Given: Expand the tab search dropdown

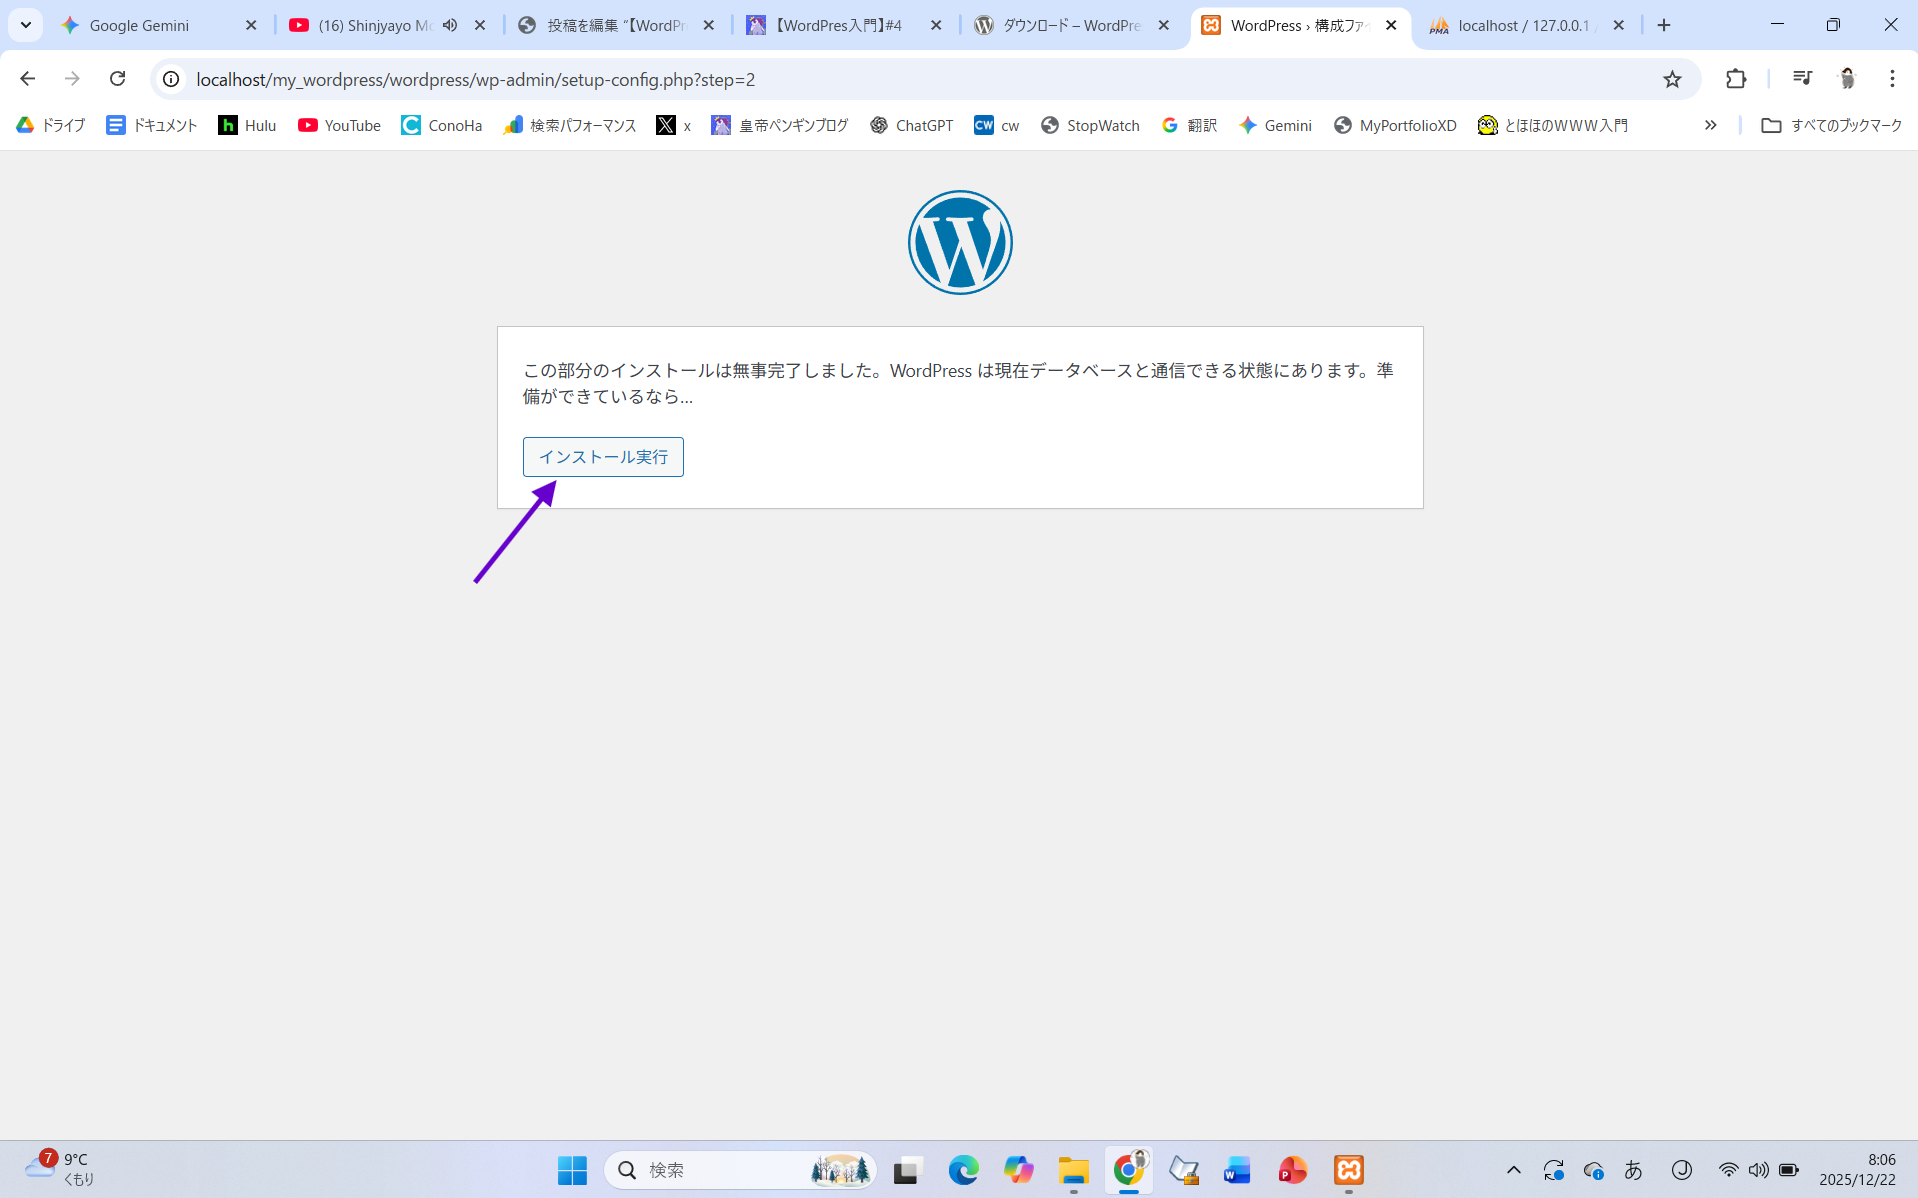Looking at the screenshot, I should [x=26, y=25].
